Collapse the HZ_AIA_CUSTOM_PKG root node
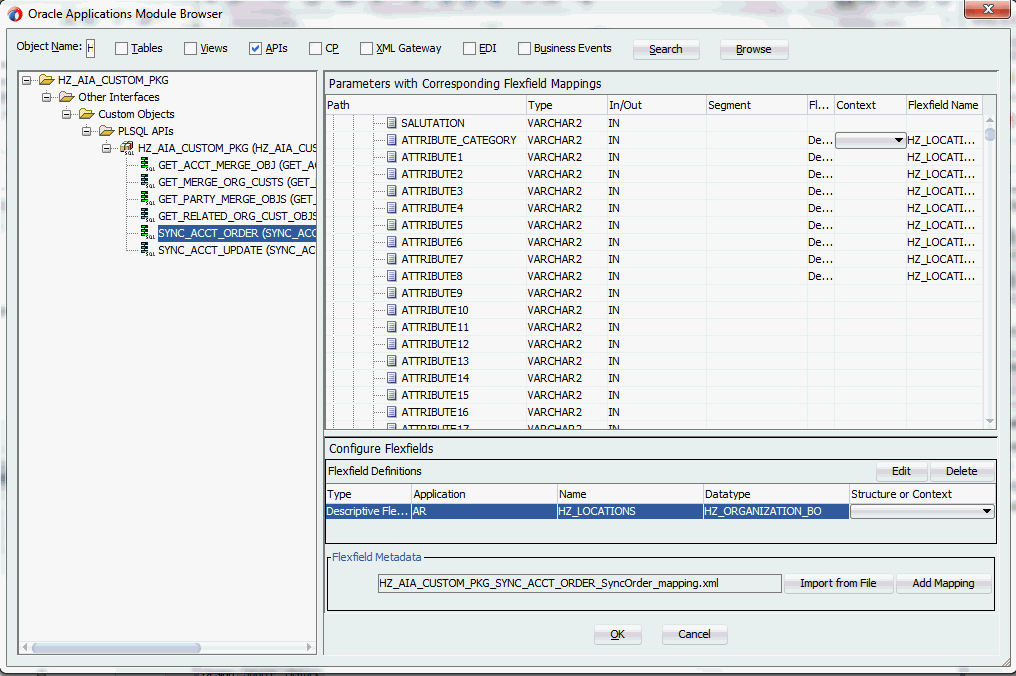Screen dimensions: 1016x676 27,80
